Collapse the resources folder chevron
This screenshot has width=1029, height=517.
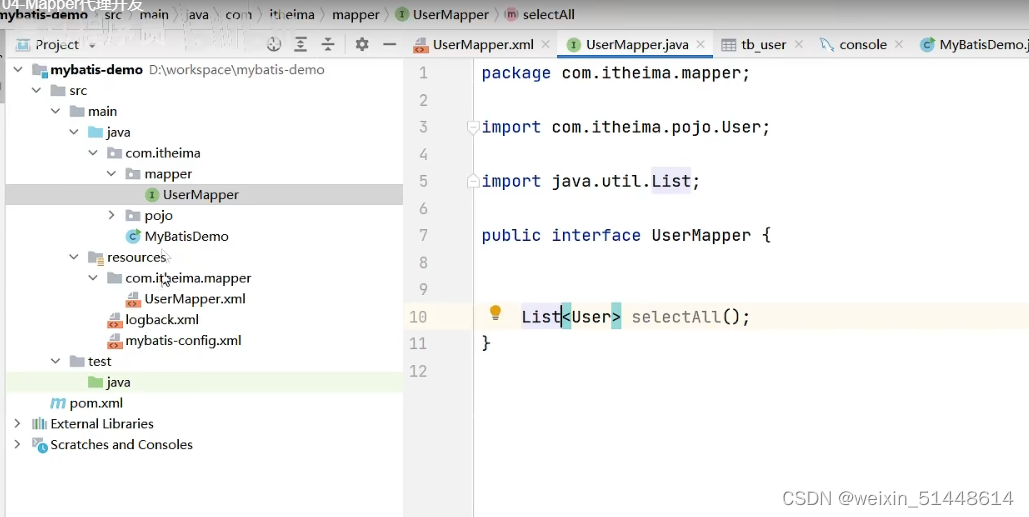[x=74, y=257]
